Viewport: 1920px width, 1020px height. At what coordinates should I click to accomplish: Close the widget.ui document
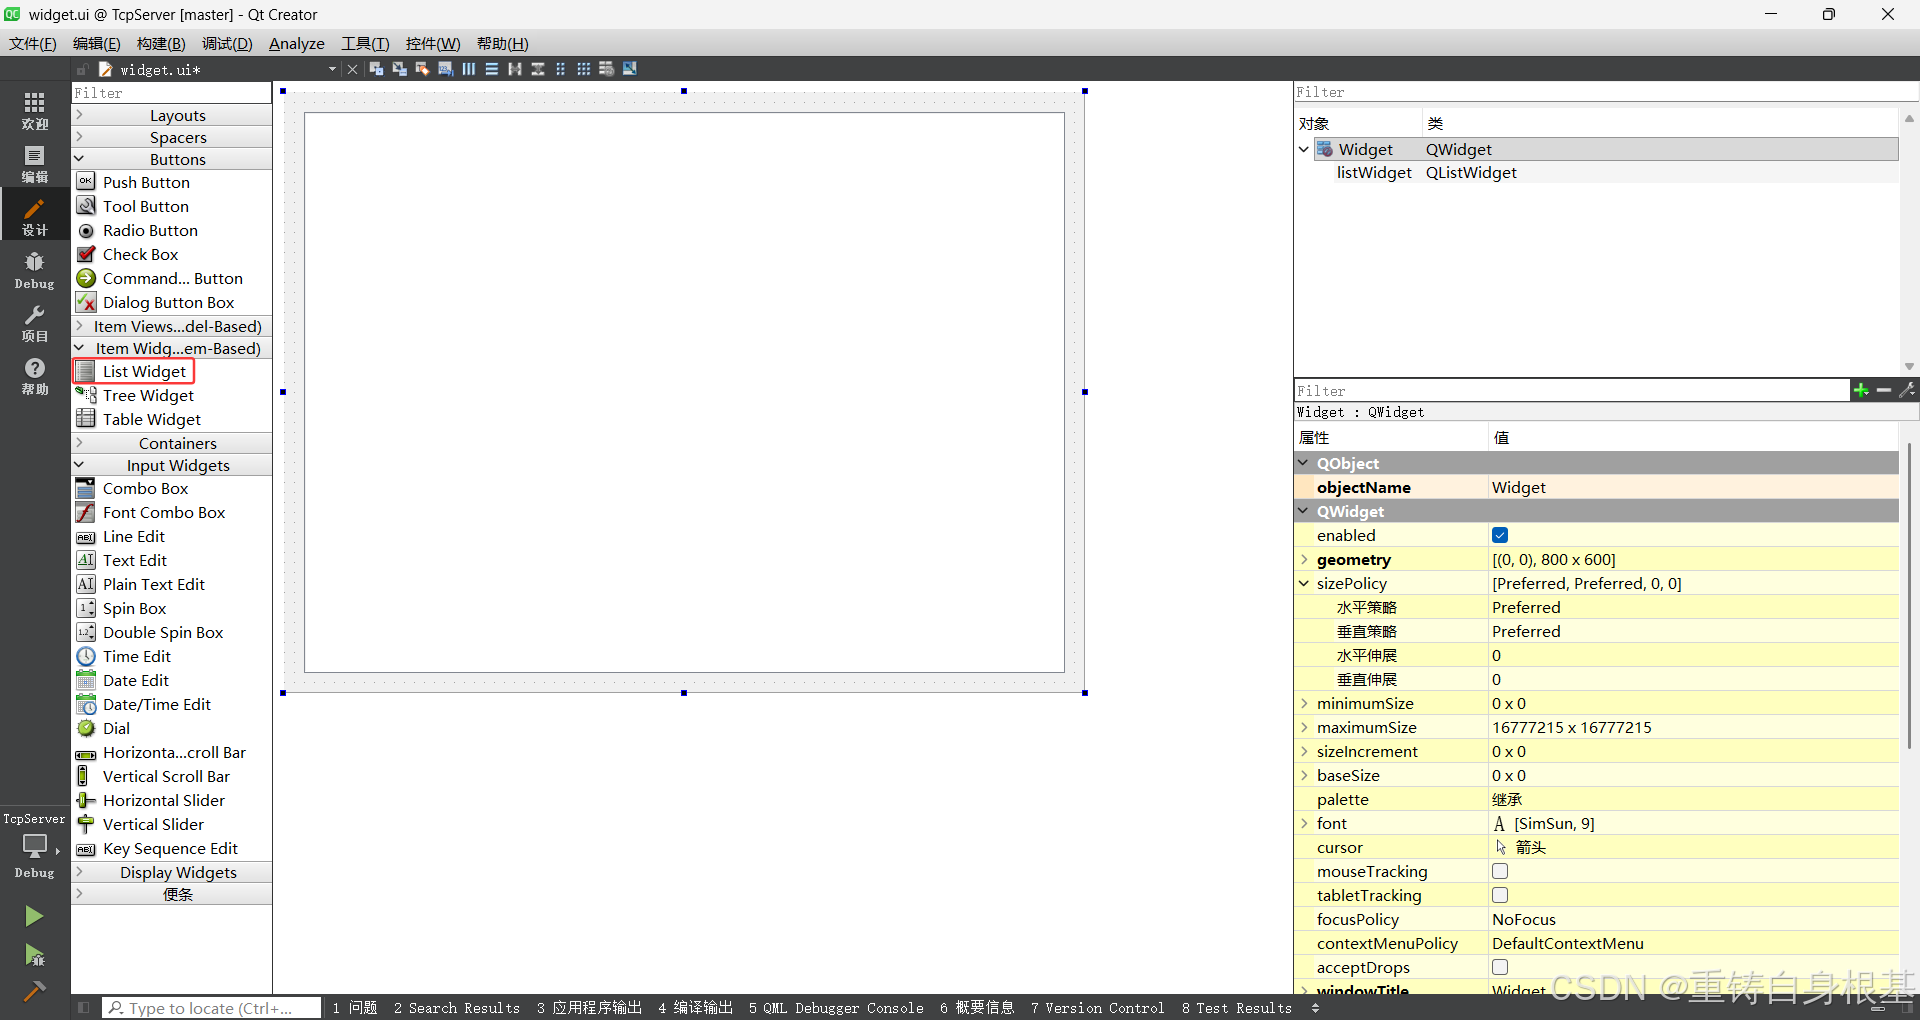[352, 69]
